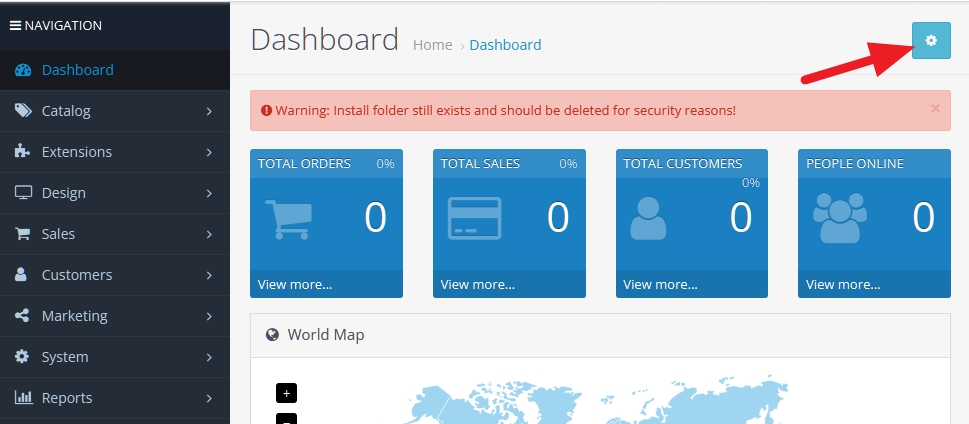Open the Marketing menu item

115,316
